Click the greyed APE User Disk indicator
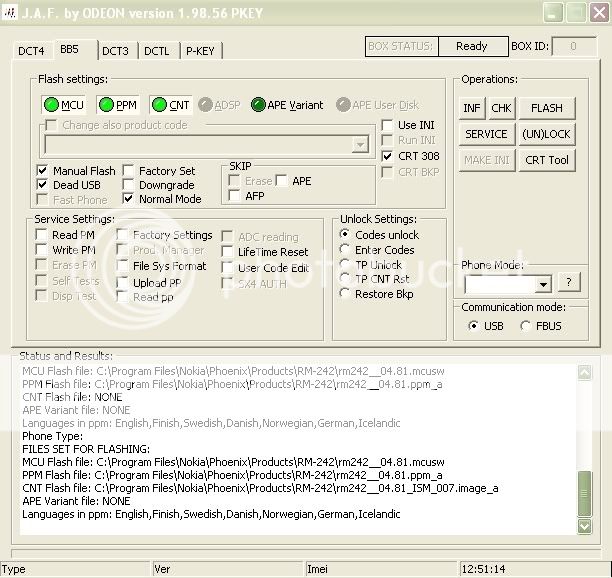The image size is (612, 578). (x=377, y=105)
